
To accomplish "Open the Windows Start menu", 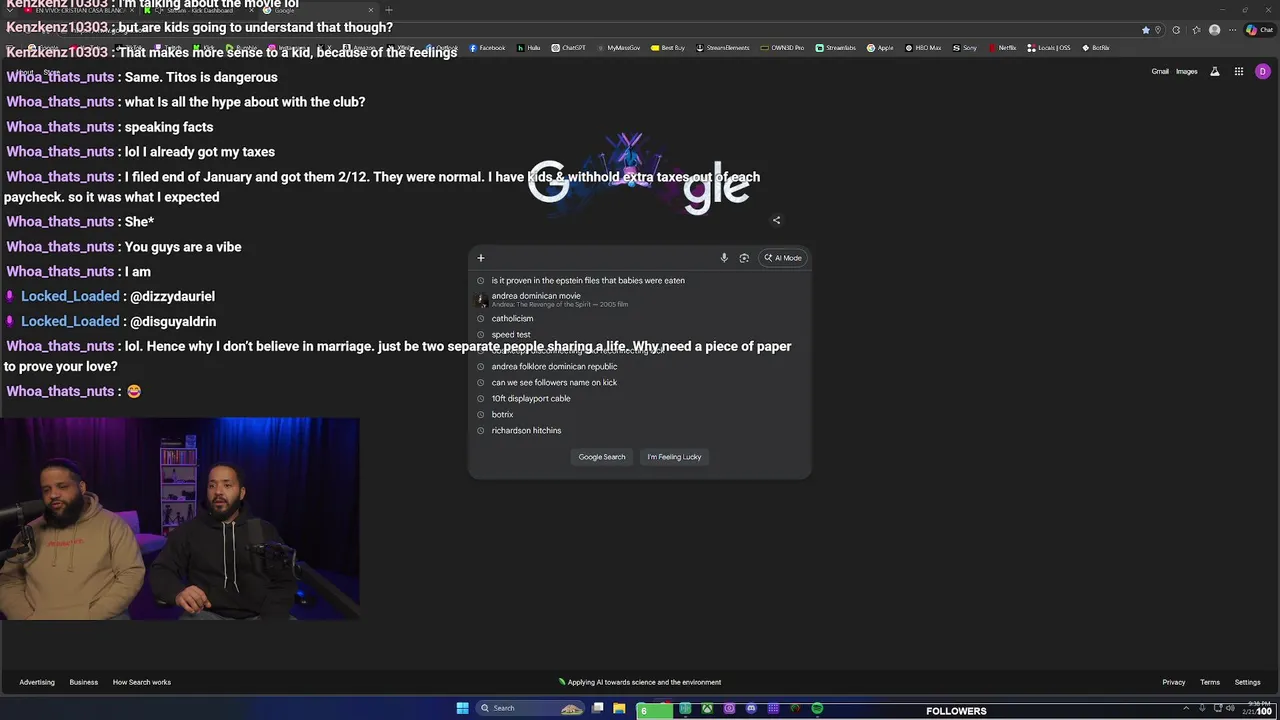I will click(x=462, y=708).
